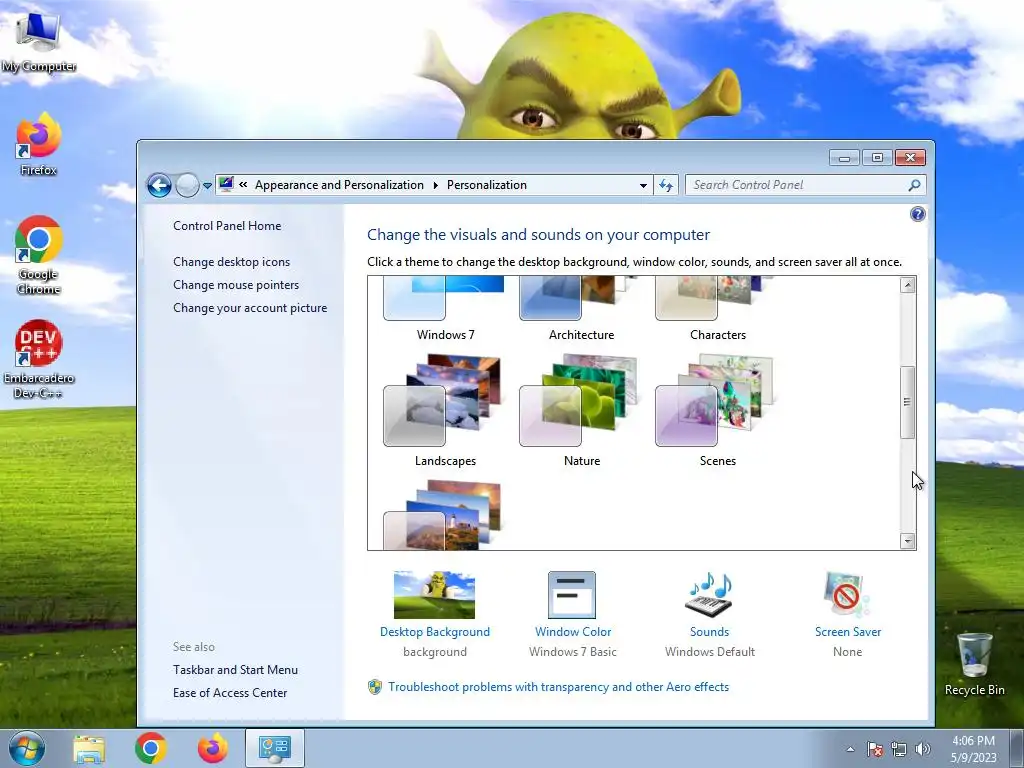Click the Window Color text link
Image resolution: width=1024 pixels, height=768 pixels.
[x=573, y=632]
